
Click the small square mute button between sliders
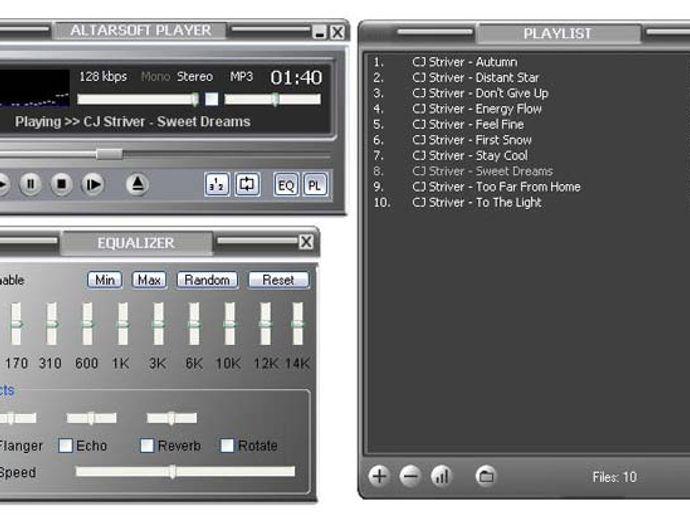(212, 99)
